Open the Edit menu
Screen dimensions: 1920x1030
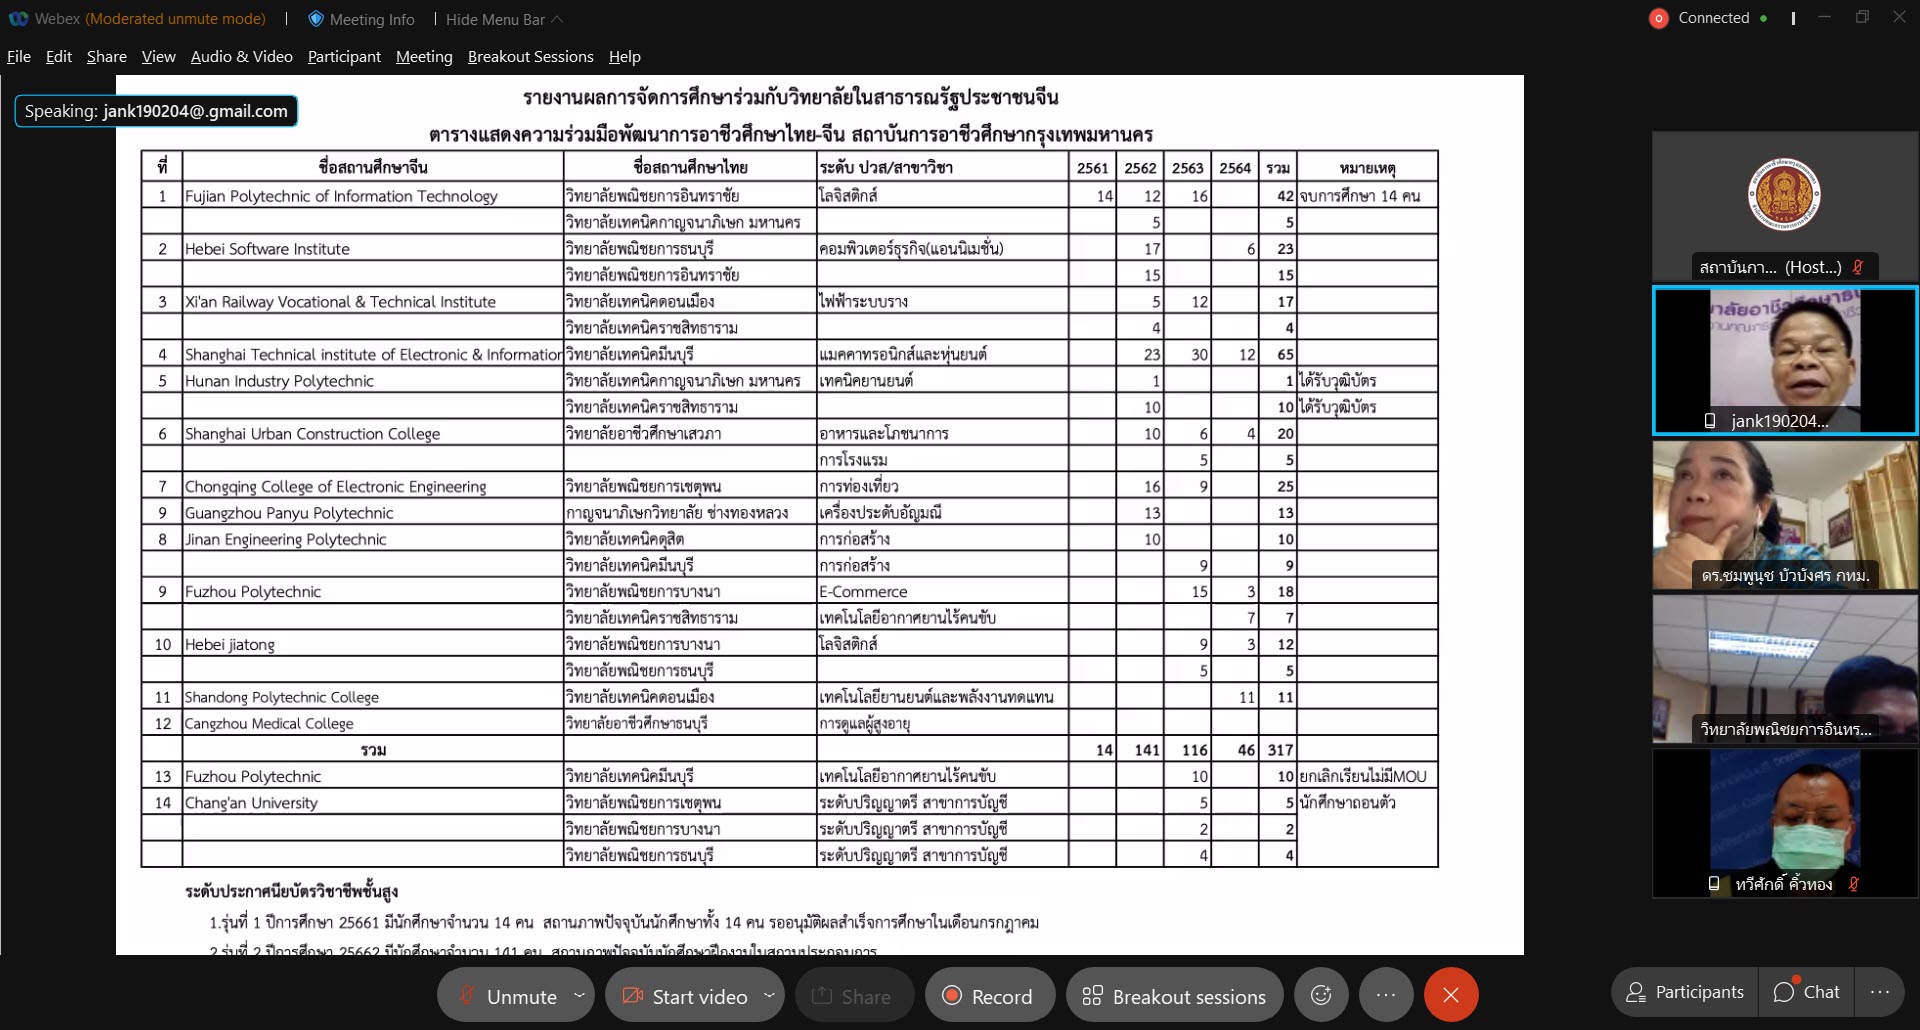[59, 57]
